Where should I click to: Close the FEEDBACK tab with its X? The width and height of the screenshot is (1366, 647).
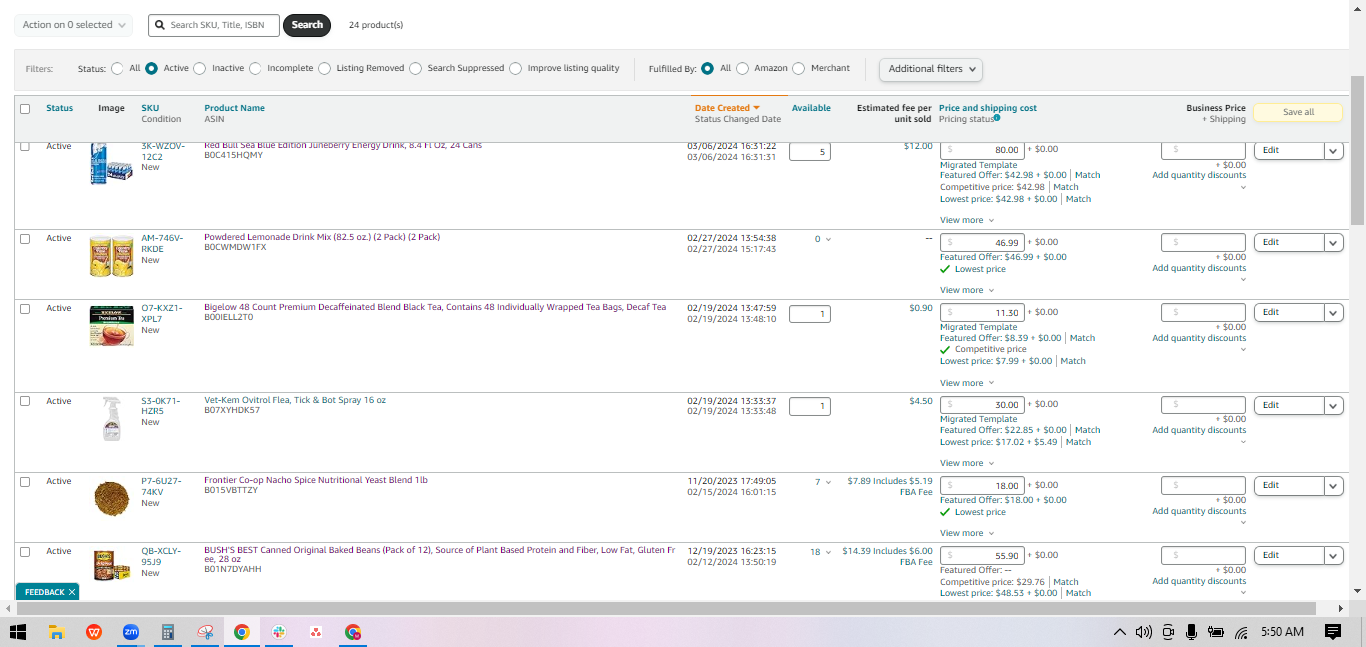[x=72, y=592]
